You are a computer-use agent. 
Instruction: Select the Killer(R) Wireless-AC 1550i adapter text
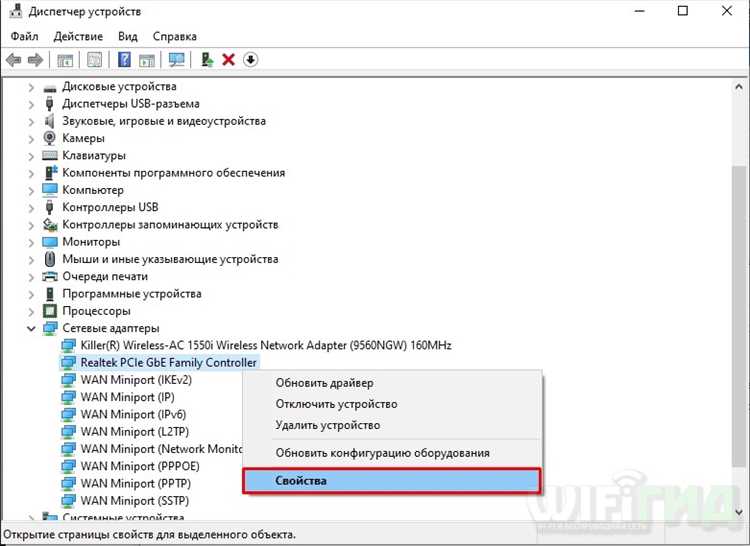tap(266, 345)
